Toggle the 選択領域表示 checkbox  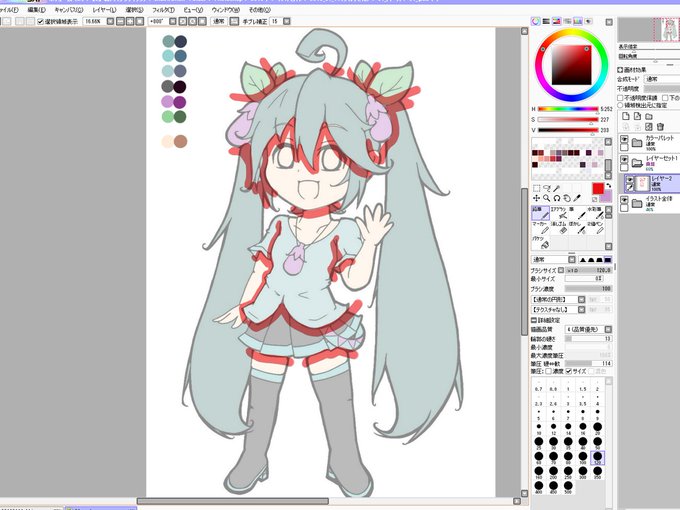point(40,21)
